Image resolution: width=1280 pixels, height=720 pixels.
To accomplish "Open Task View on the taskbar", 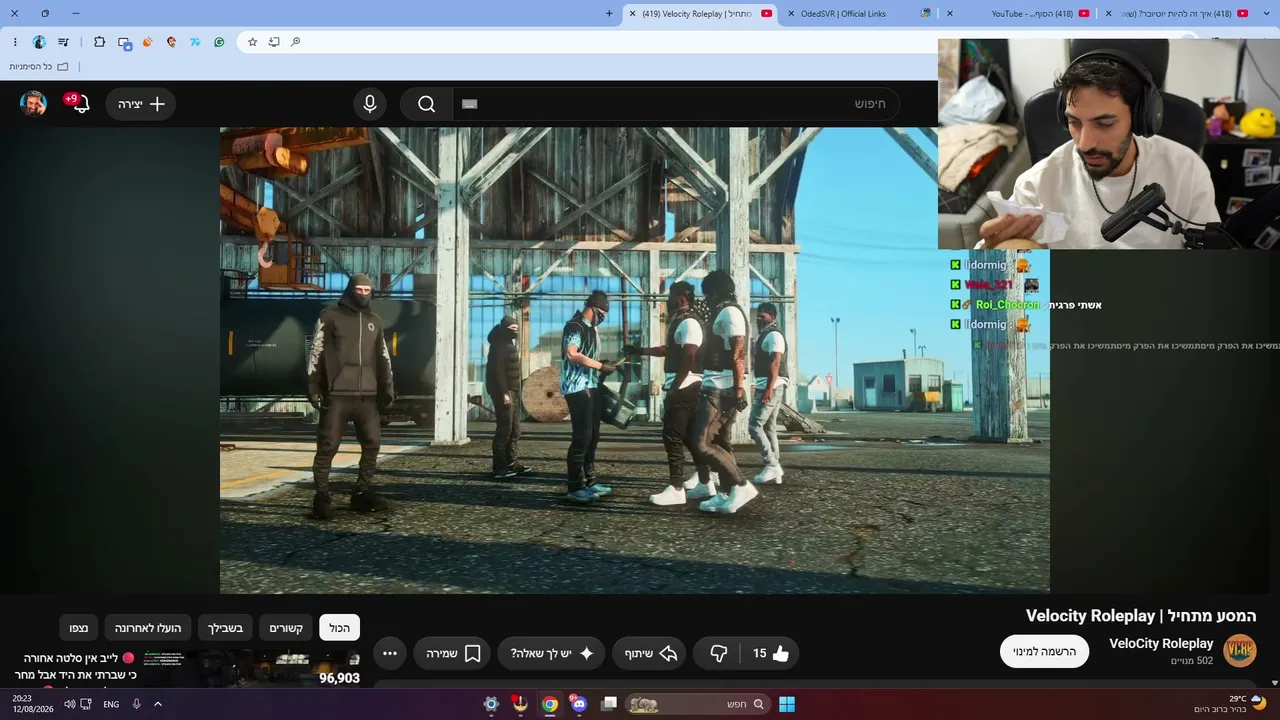I will [x=609, y=704].
